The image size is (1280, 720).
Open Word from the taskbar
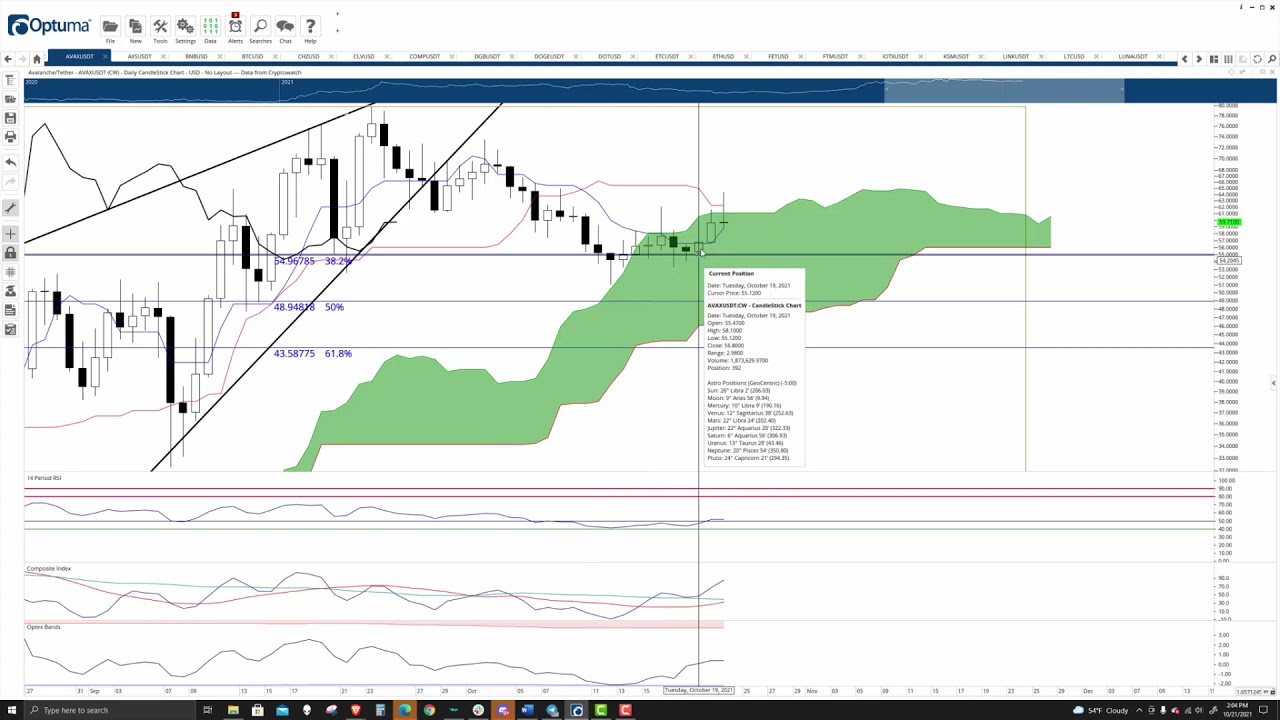(527, 710)
